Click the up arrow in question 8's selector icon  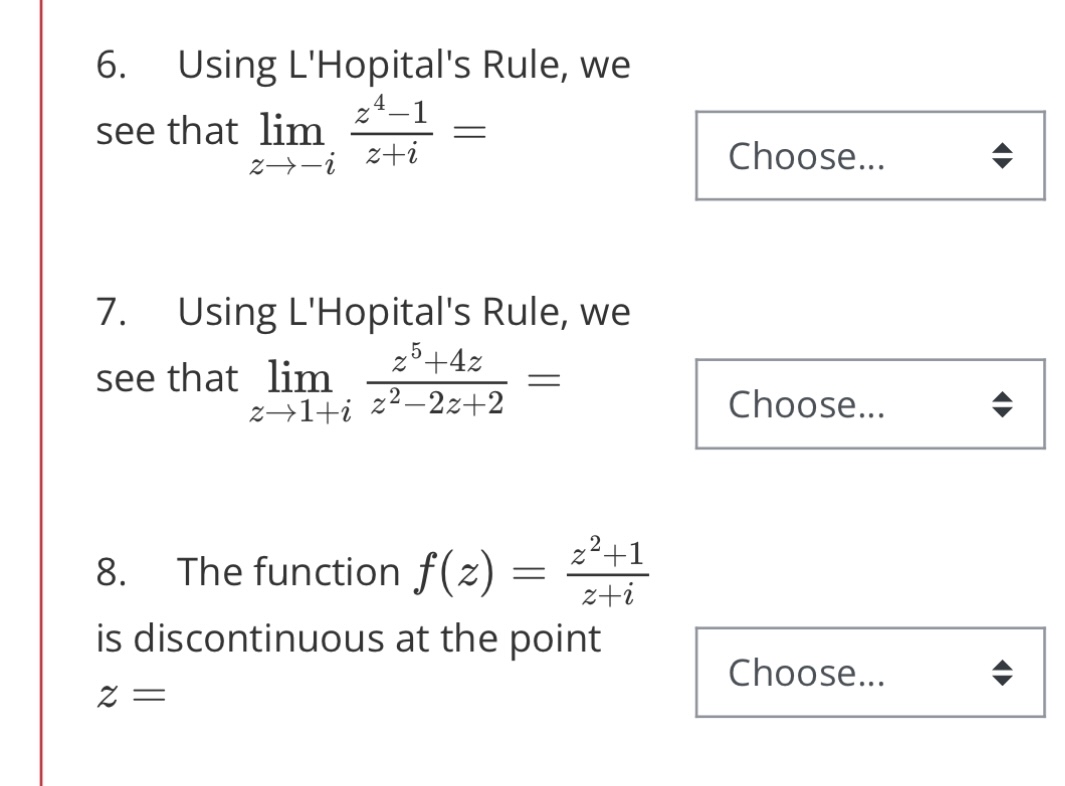click(x=1002, y=665)
